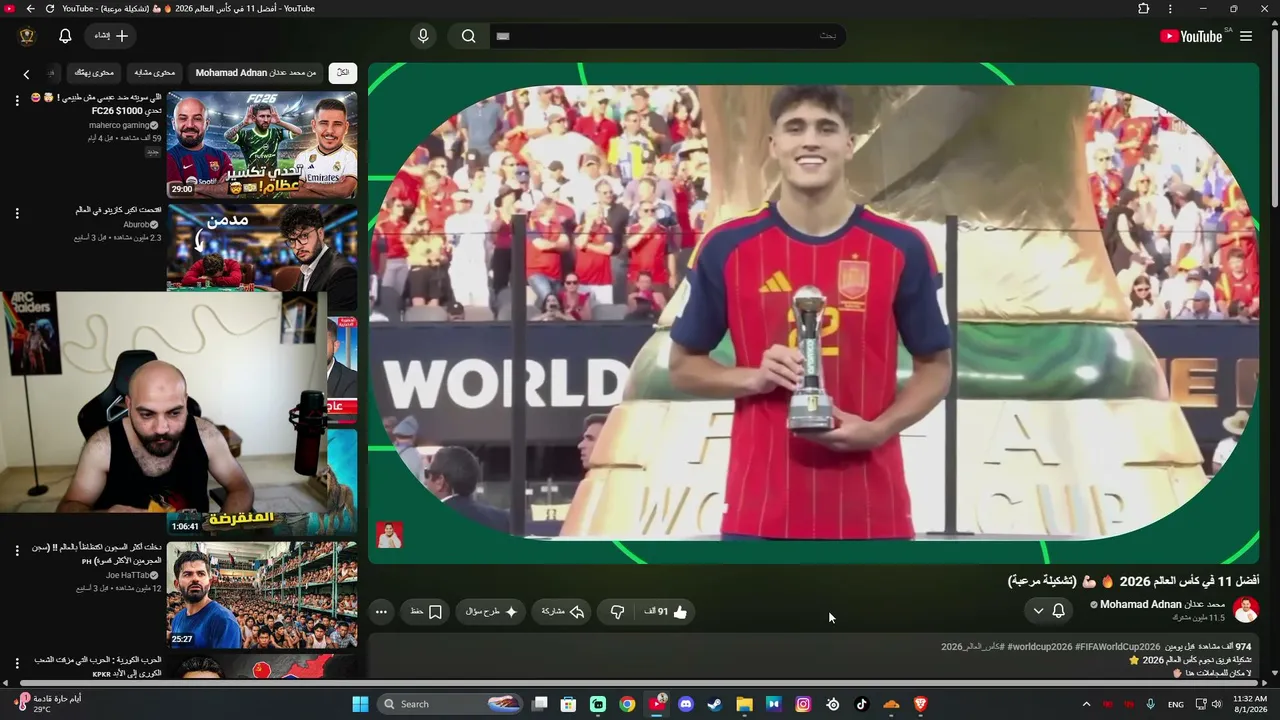Open options for the Joe HaTTab video
This screenshot has width=1280, height=720.
(17, 551)
